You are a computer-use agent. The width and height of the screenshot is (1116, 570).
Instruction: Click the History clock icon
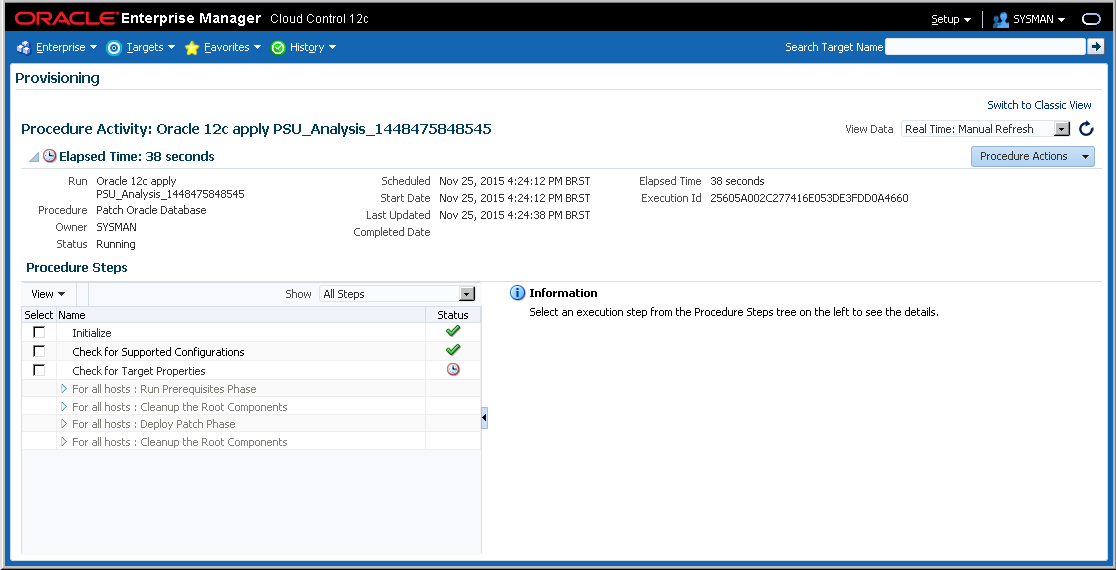coord(278,48)
